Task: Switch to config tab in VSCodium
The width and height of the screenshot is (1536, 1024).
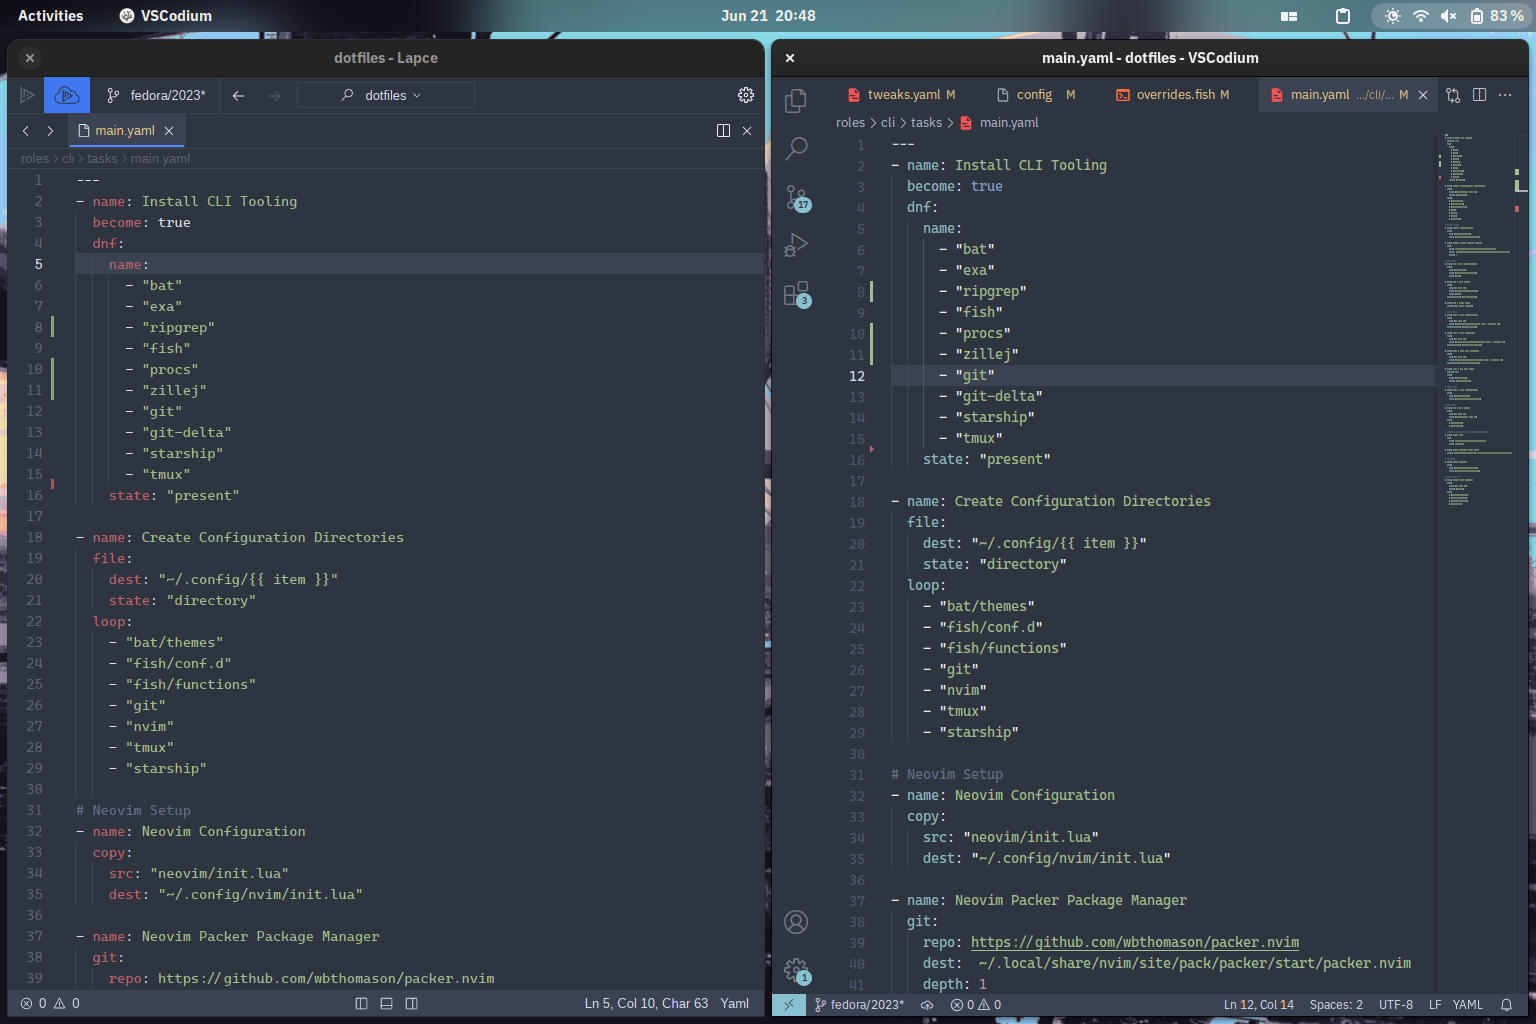Action: pos(1035,95)
